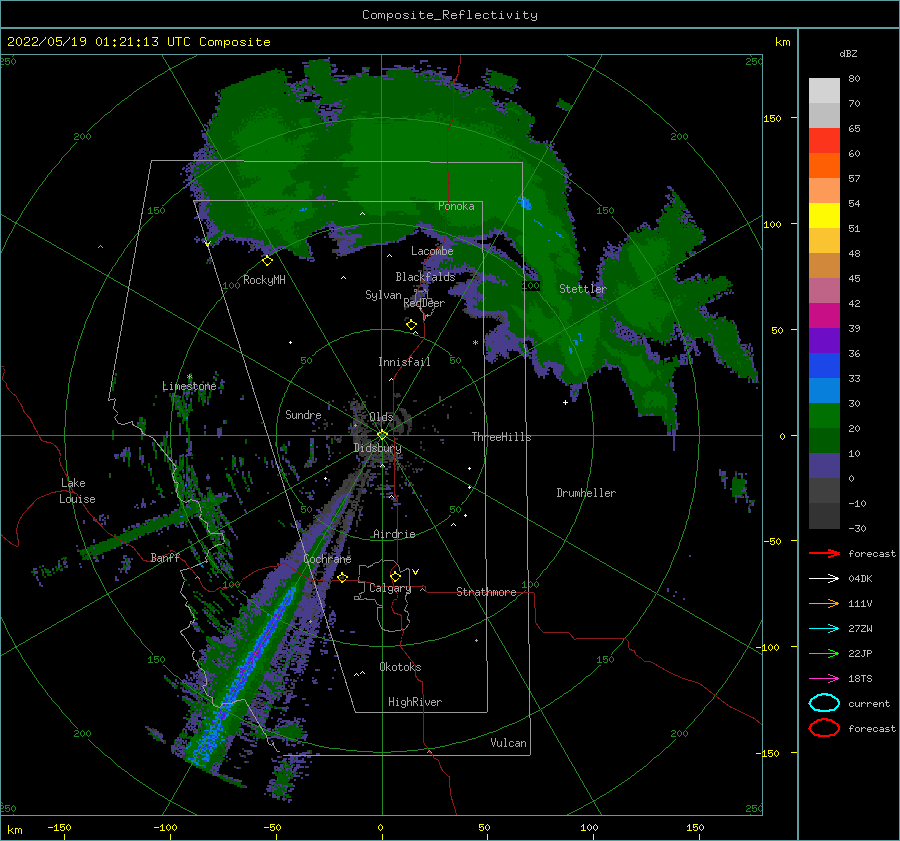Click the 39 dBZ magenta color swatch
The height and width of the screenshot is (841, 900).
click(824, 315)
